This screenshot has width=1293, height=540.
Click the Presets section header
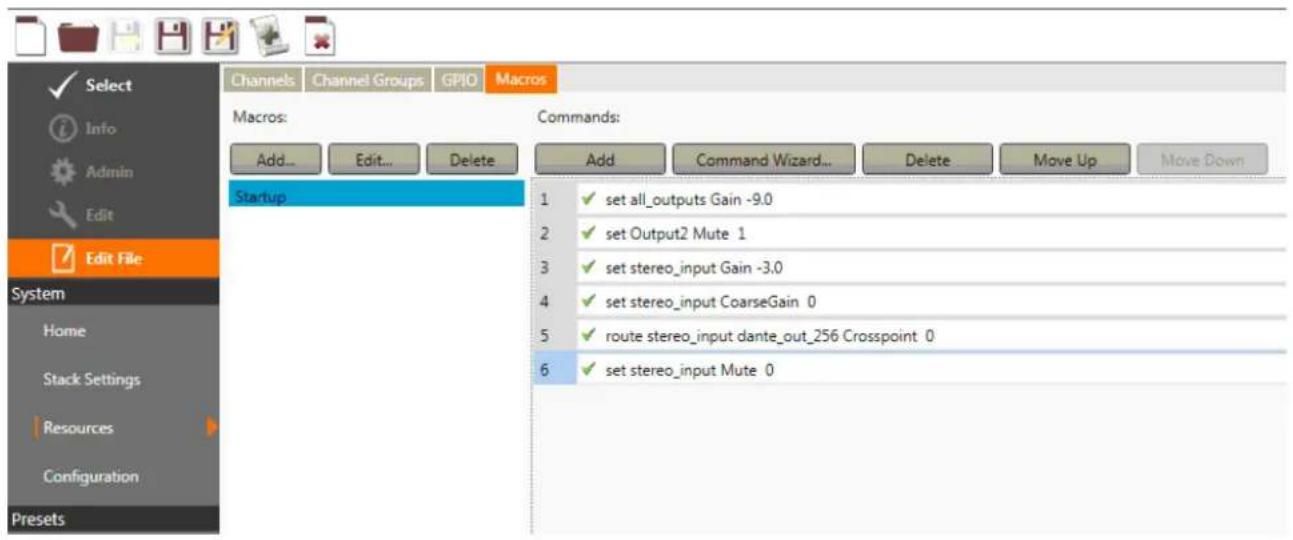click(x=113, y=519)
